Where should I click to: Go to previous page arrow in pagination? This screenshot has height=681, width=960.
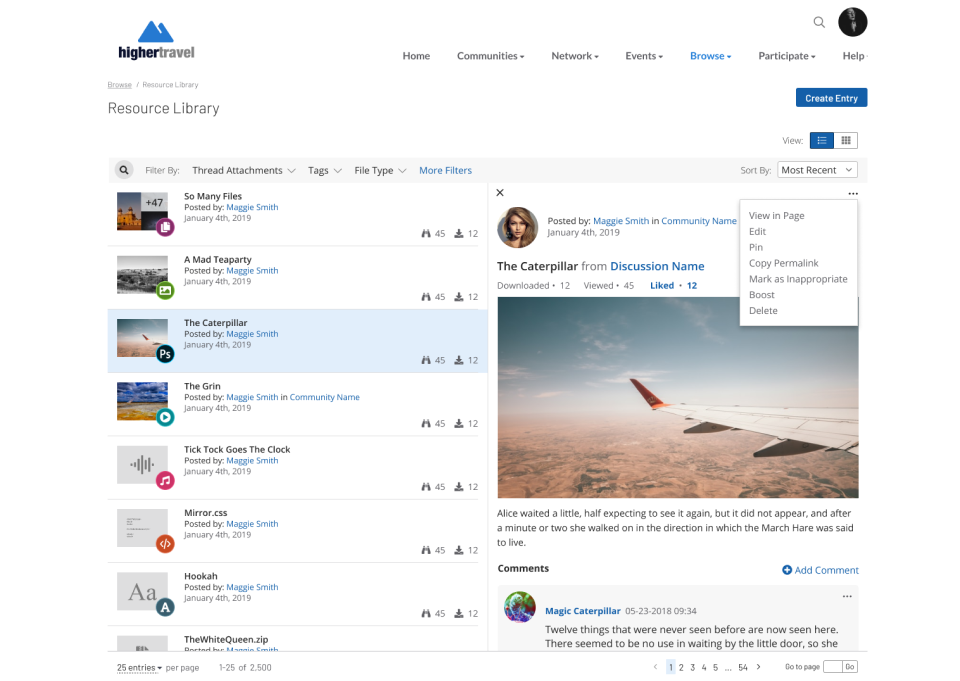[655, 667]
